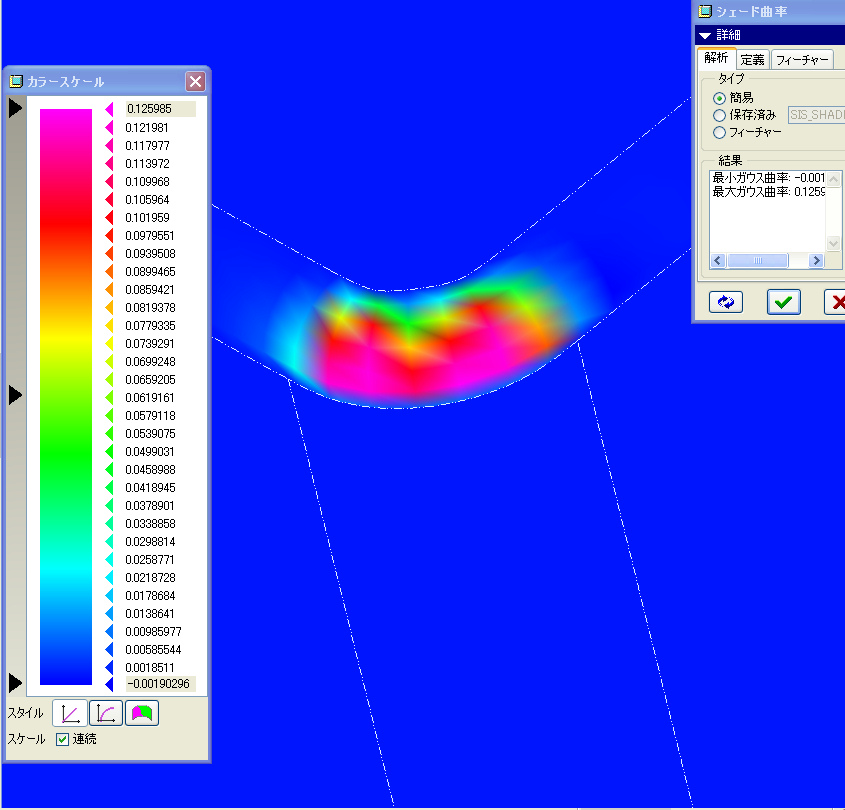Select the 簡易 radio button

pos(719,98)
